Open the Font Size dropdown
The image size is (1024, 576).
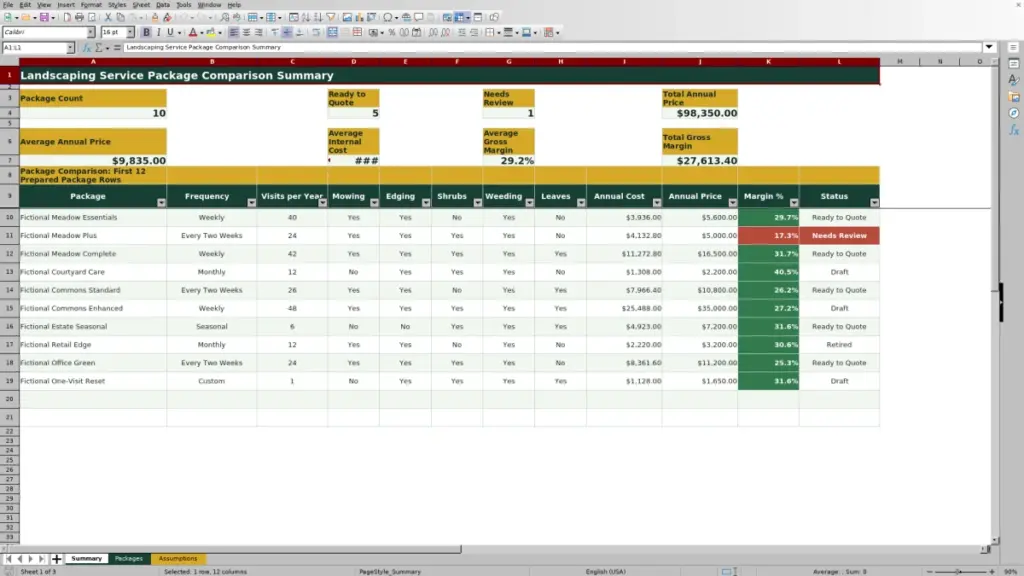pos(130,32)
